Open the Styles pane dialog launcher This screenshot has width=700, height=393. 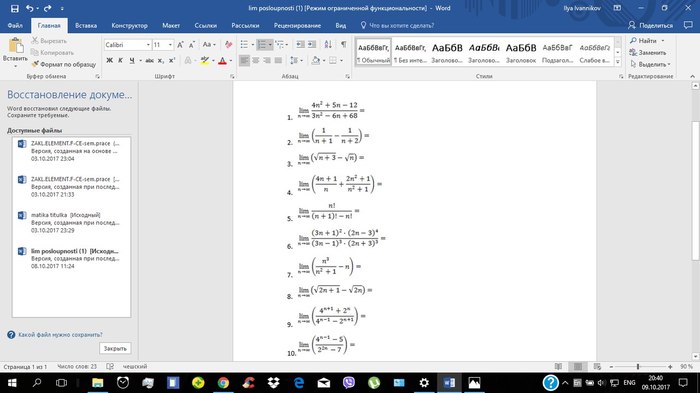pos(621,77)
